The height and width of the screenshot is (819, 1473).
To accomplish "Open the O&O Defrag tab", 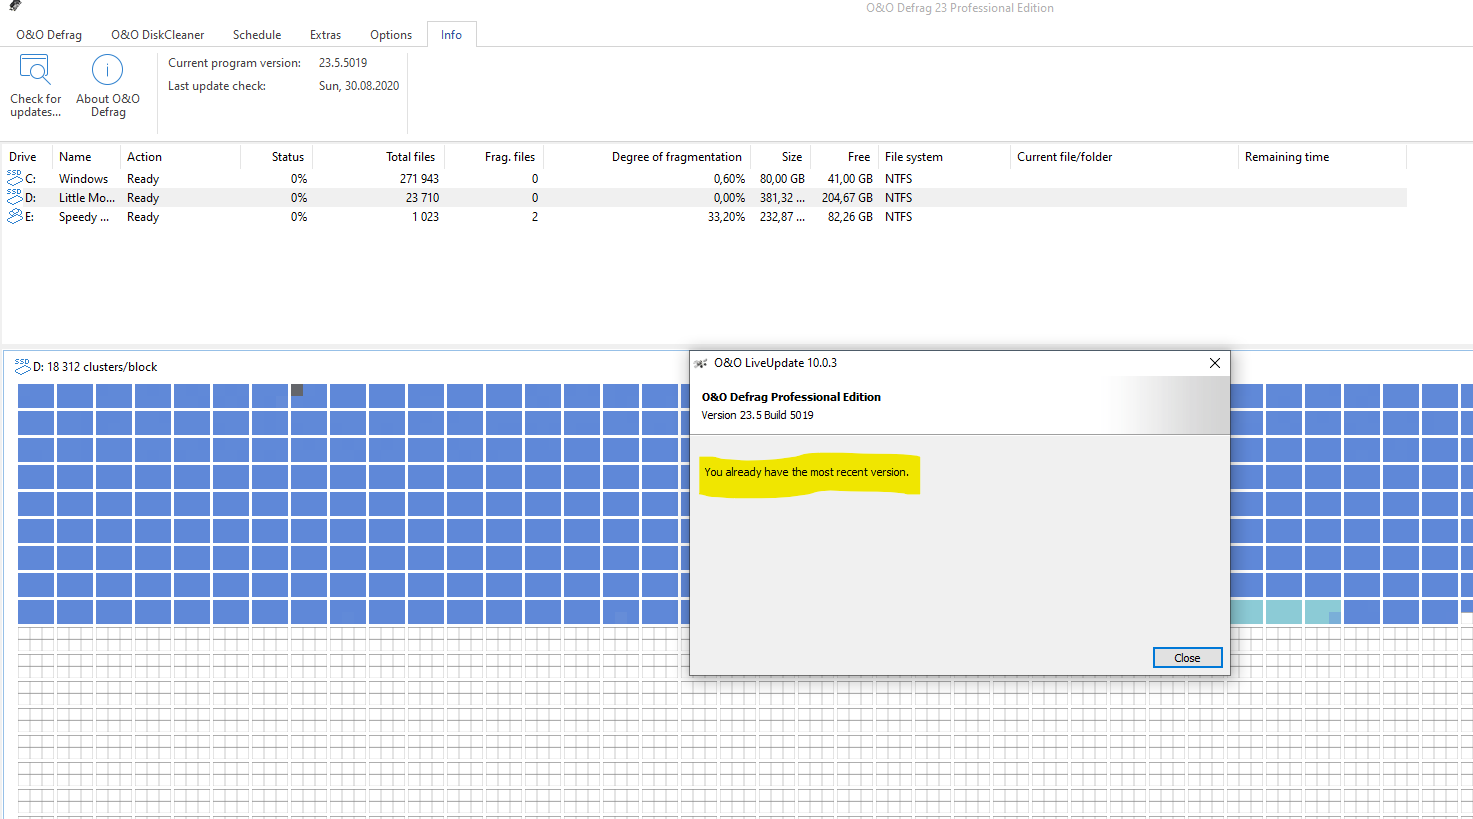I will coord(49,35).
